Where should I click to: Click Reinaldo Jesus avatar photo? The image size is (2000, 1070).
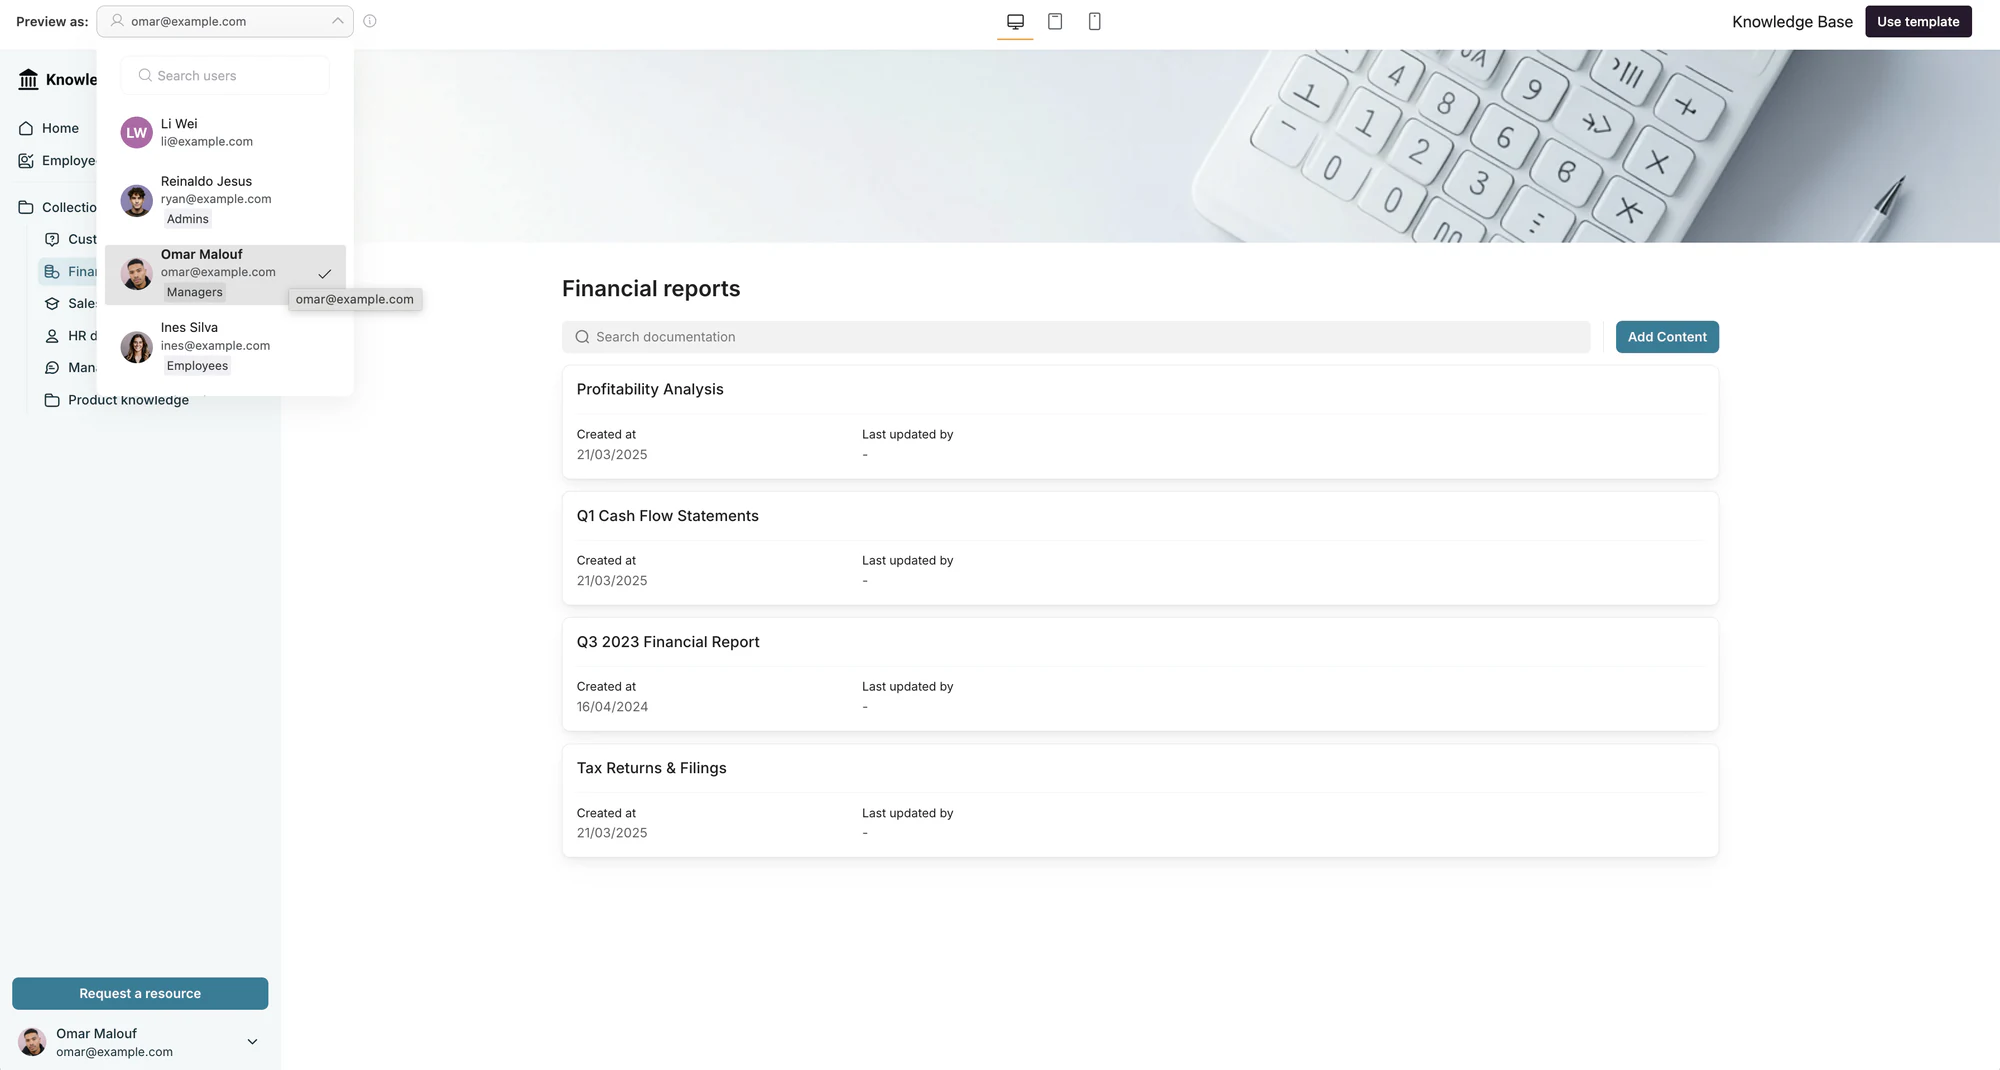(136, 200)
